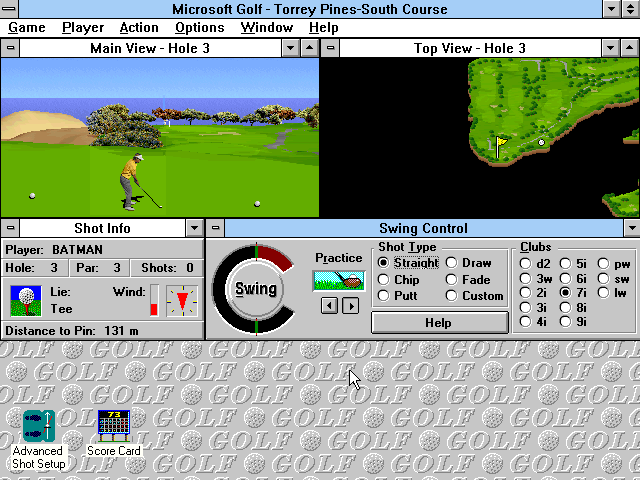Select the Putt shot type
The width and height of the screenshot is (640, 480).
click(x=397, y=296)
